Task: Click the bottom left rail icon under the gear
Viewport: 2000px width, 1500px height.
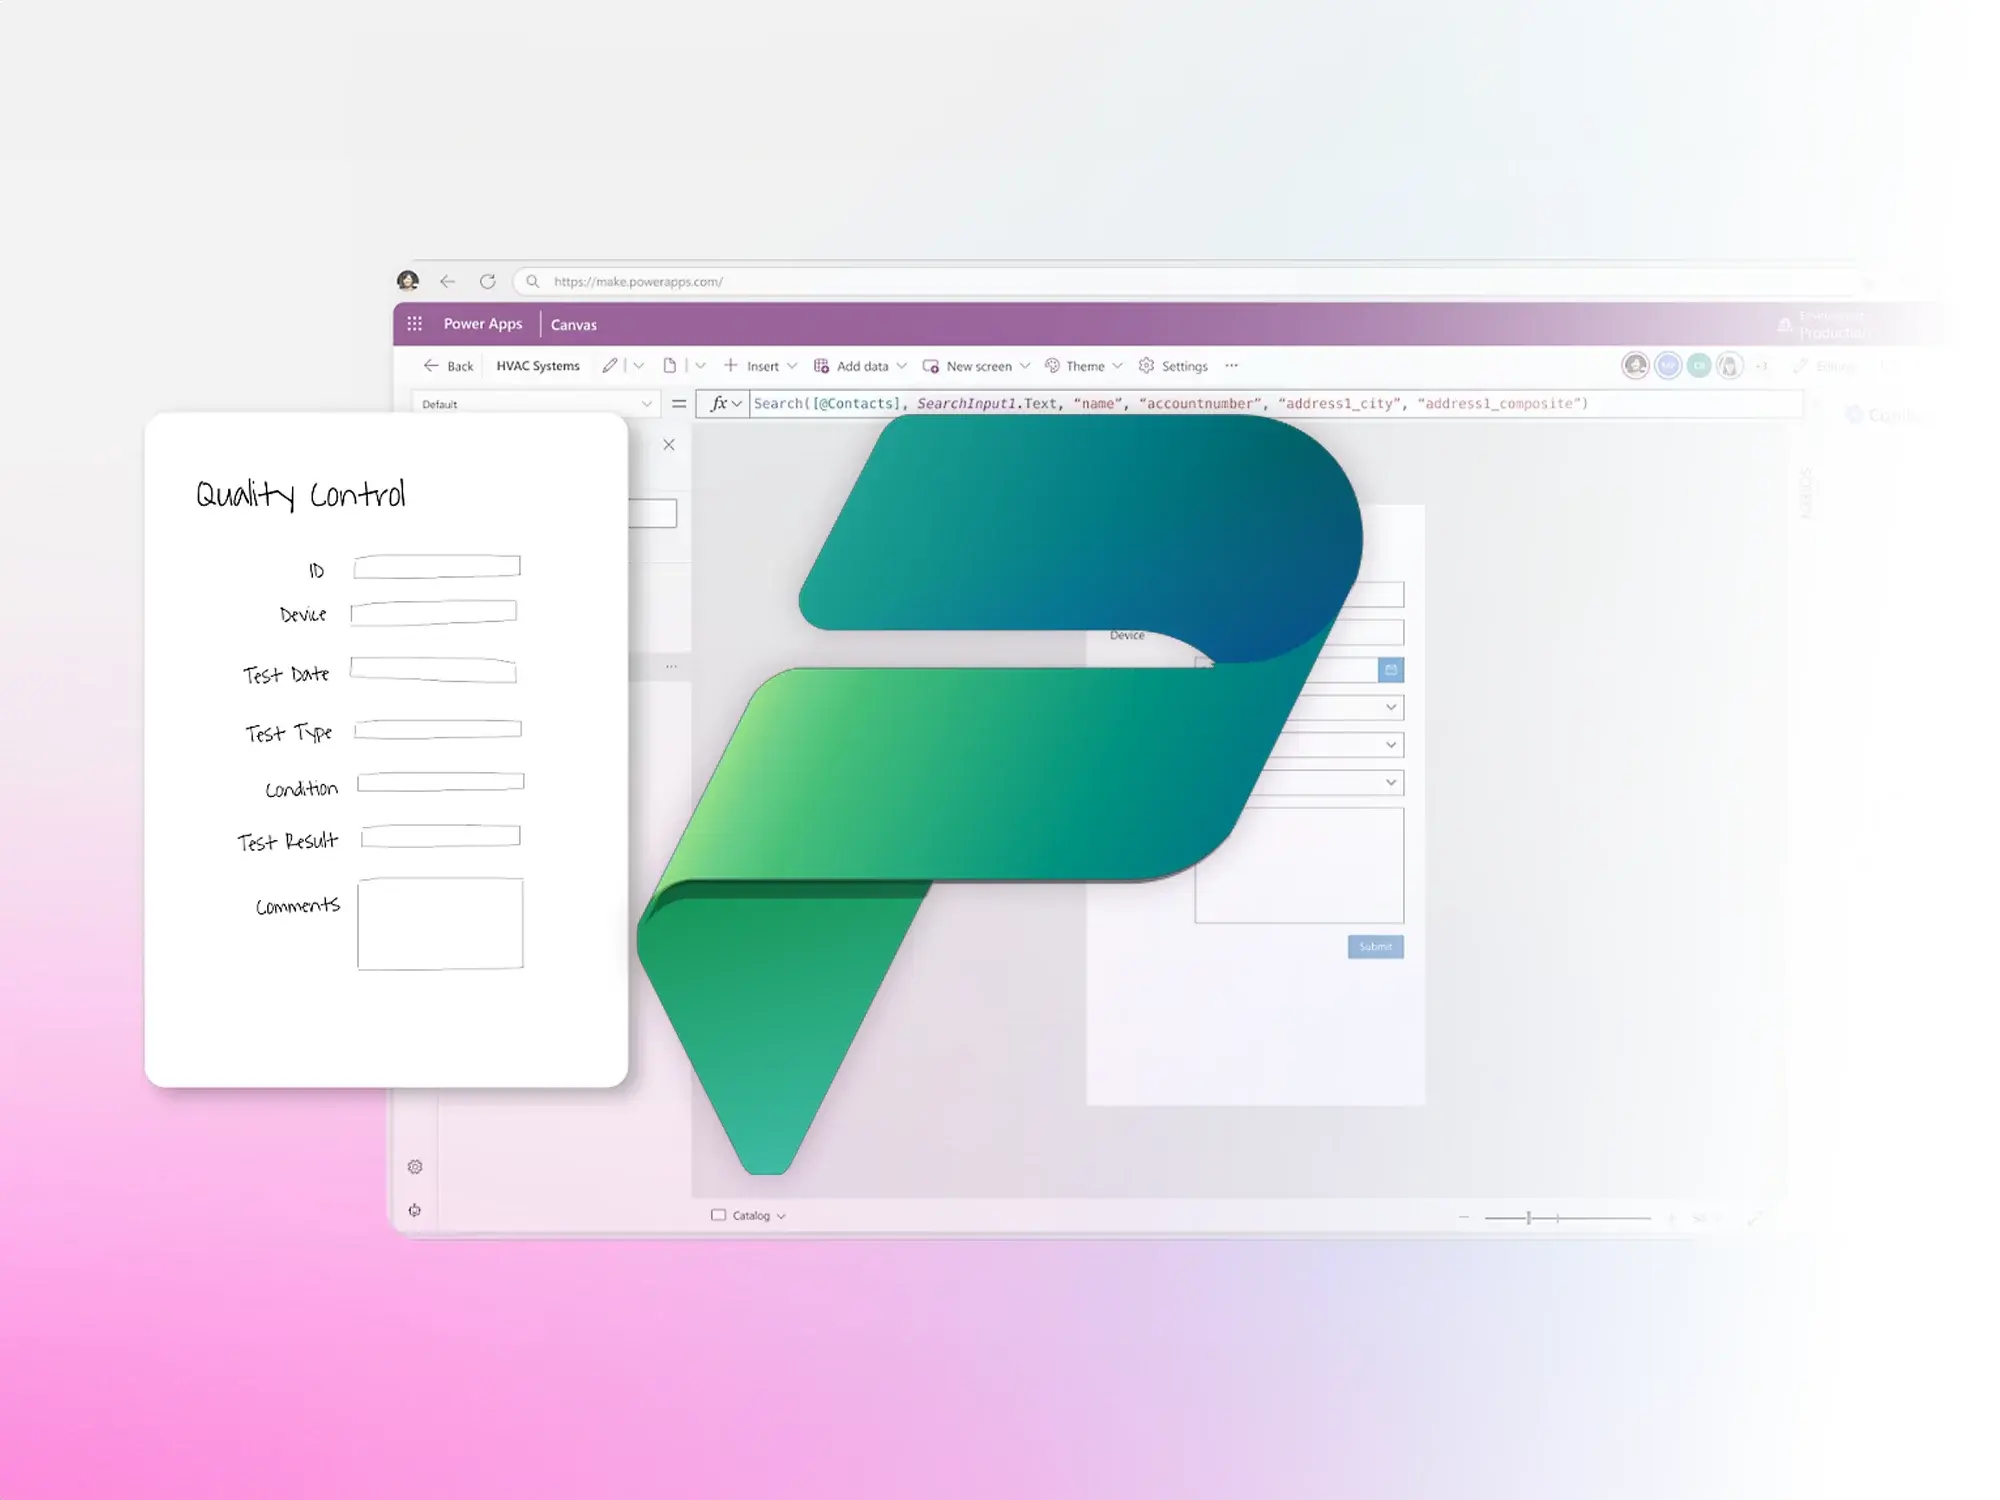Action: pos(415,1211)
